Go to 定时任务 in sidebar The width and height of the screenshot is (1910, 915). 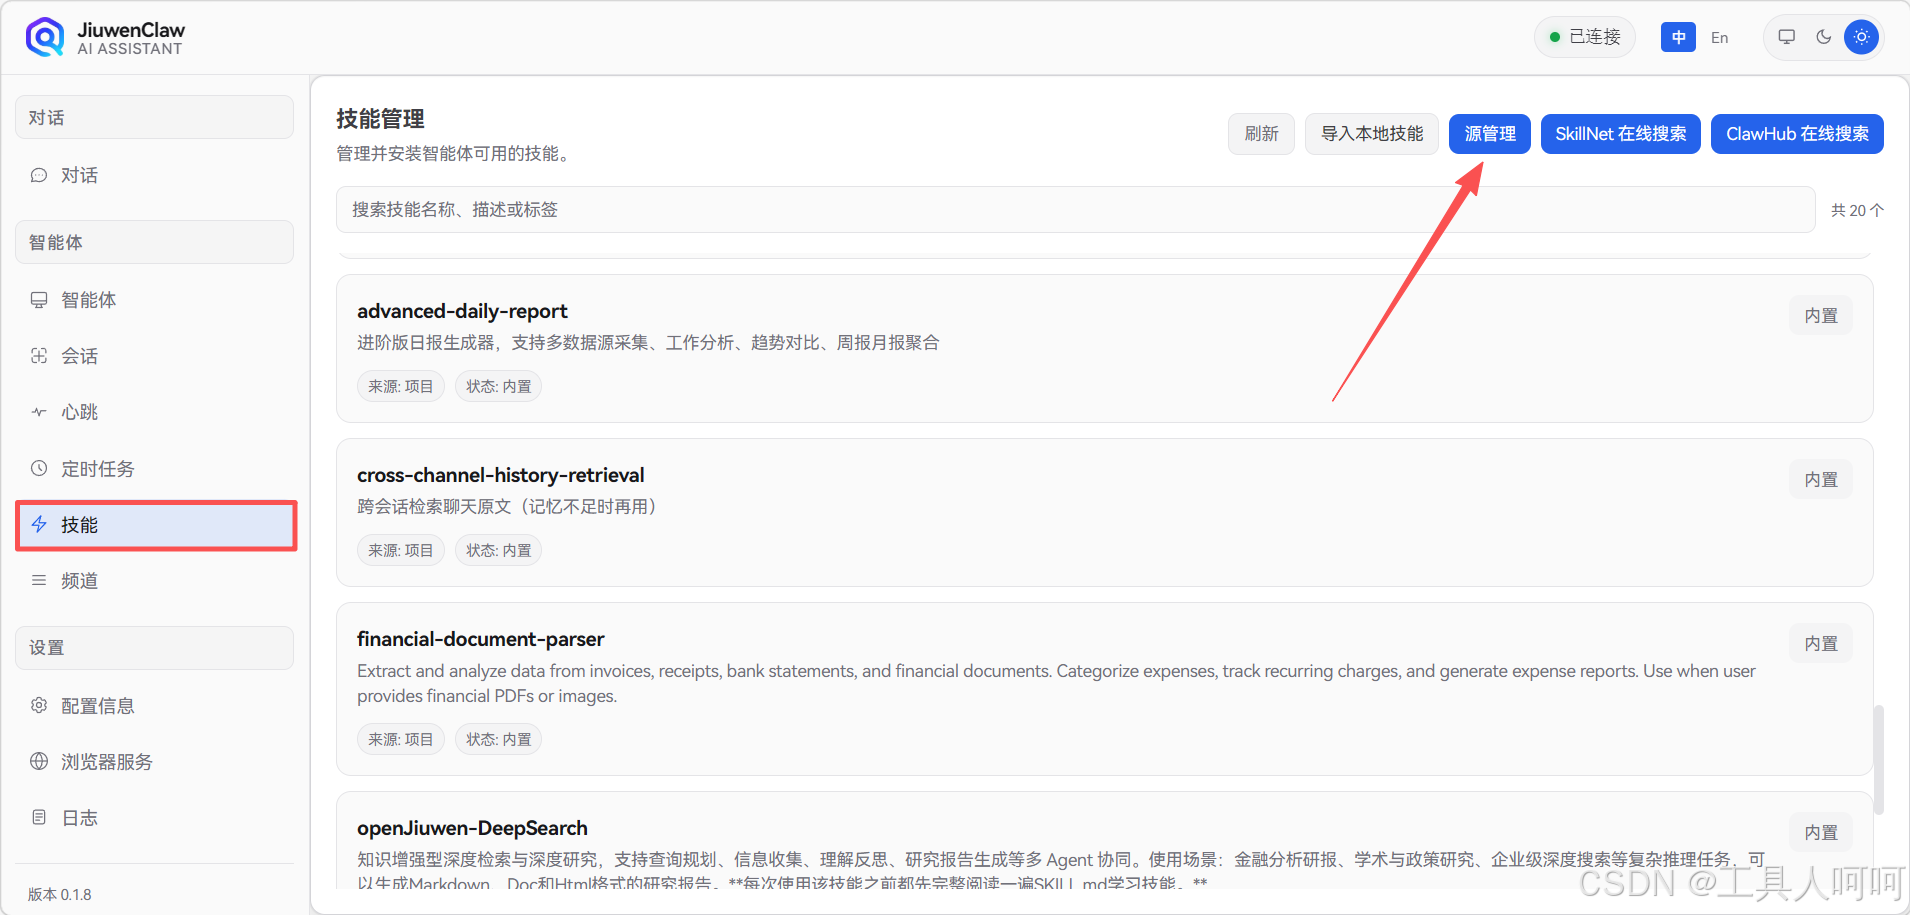tap(154, 468)
